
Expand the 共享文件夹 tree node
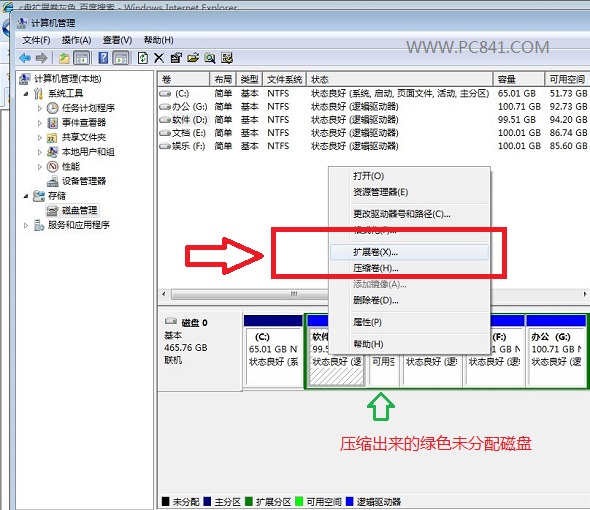(x=40, y=138)
